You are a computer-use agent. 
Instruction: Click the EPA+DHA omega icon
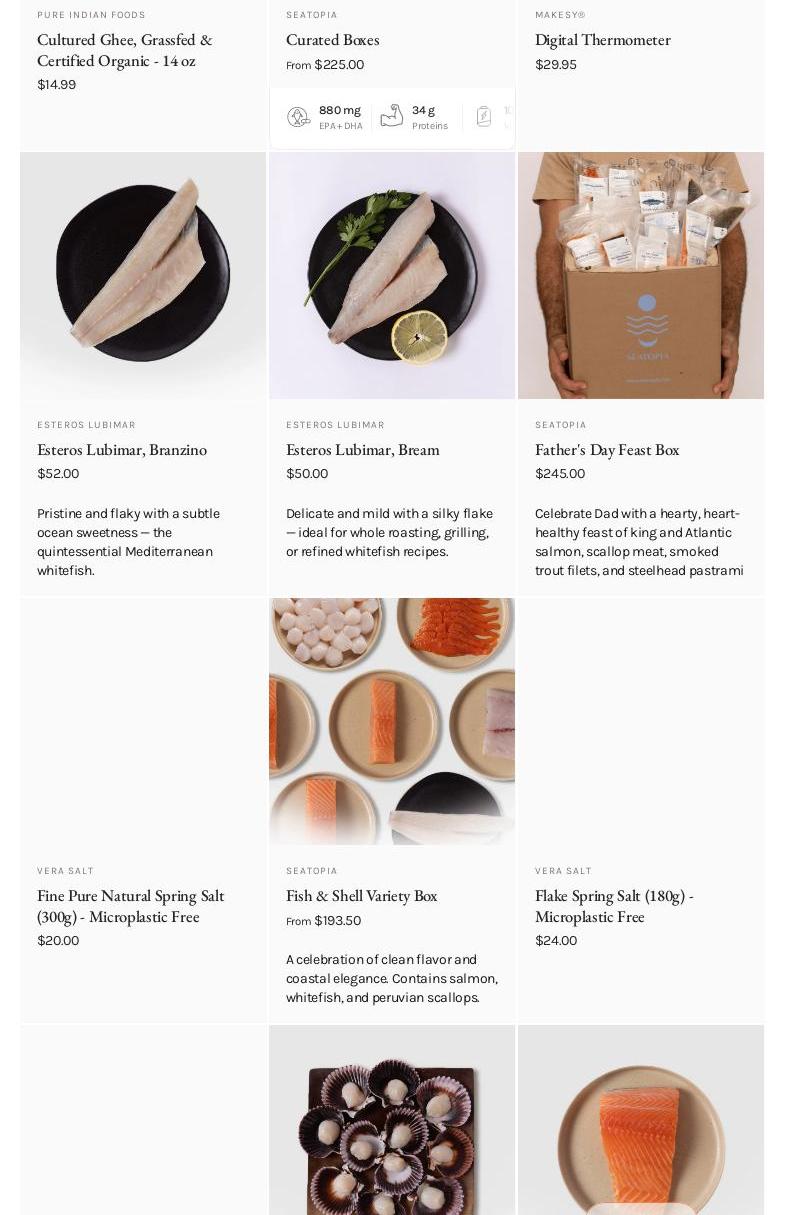click(x=298, y=117)
